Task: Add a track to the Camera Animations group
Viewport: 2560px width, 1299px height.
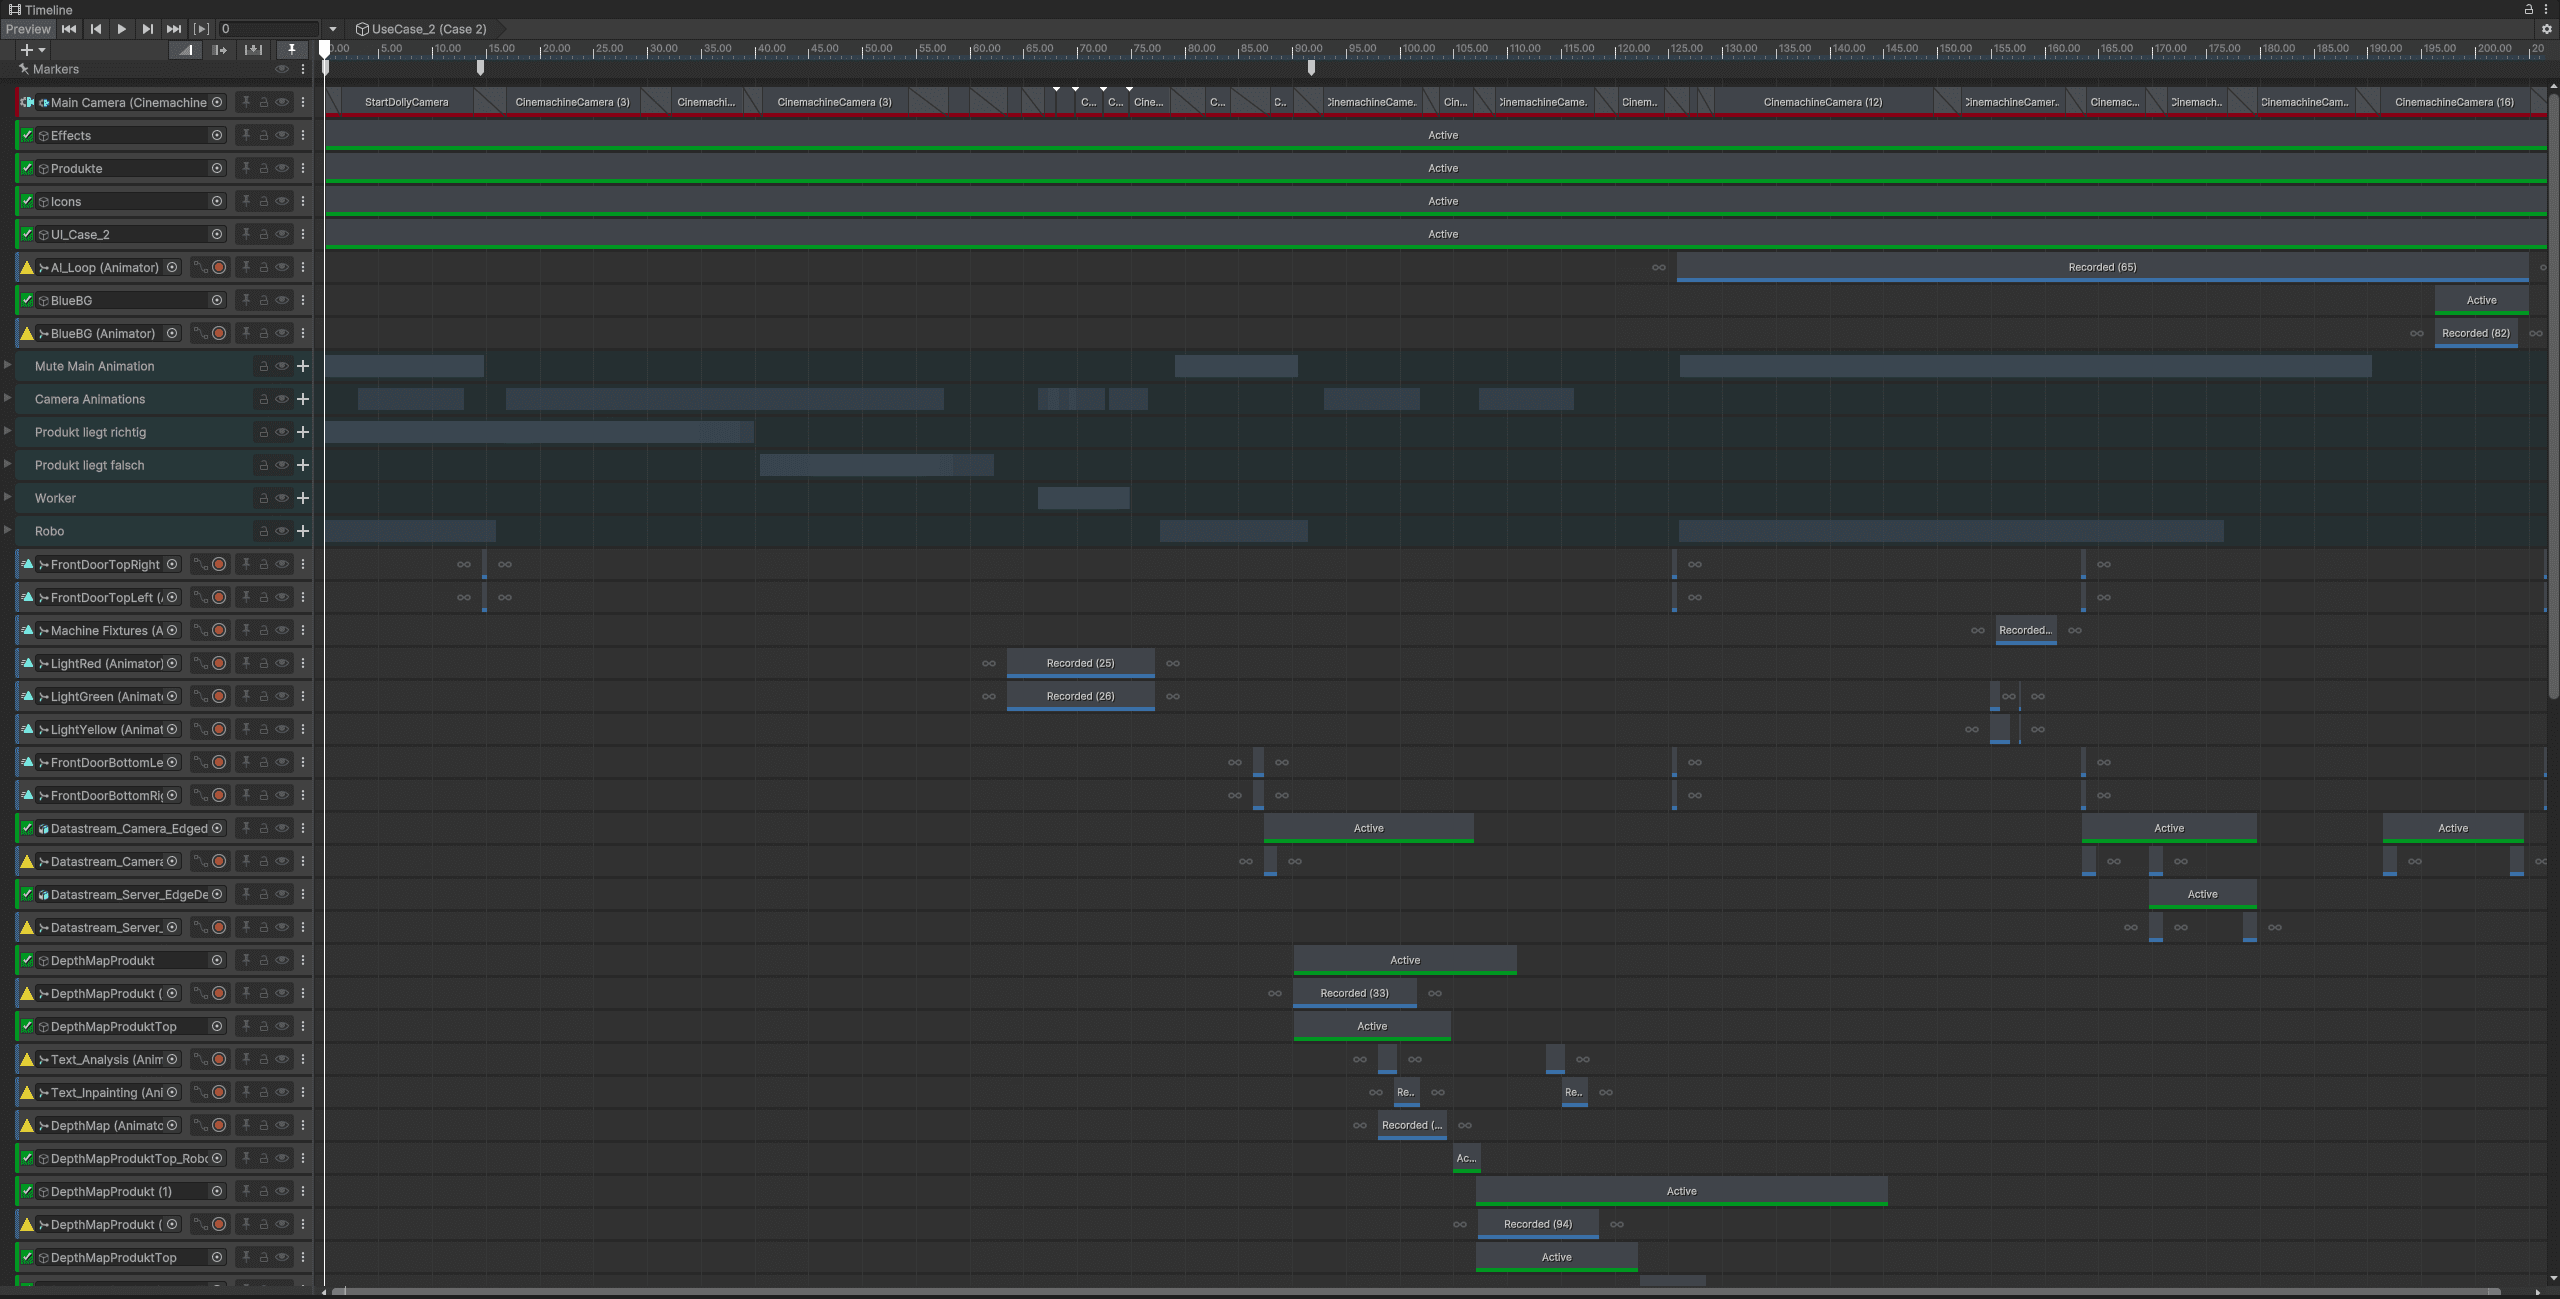Action: pos(303,399)
